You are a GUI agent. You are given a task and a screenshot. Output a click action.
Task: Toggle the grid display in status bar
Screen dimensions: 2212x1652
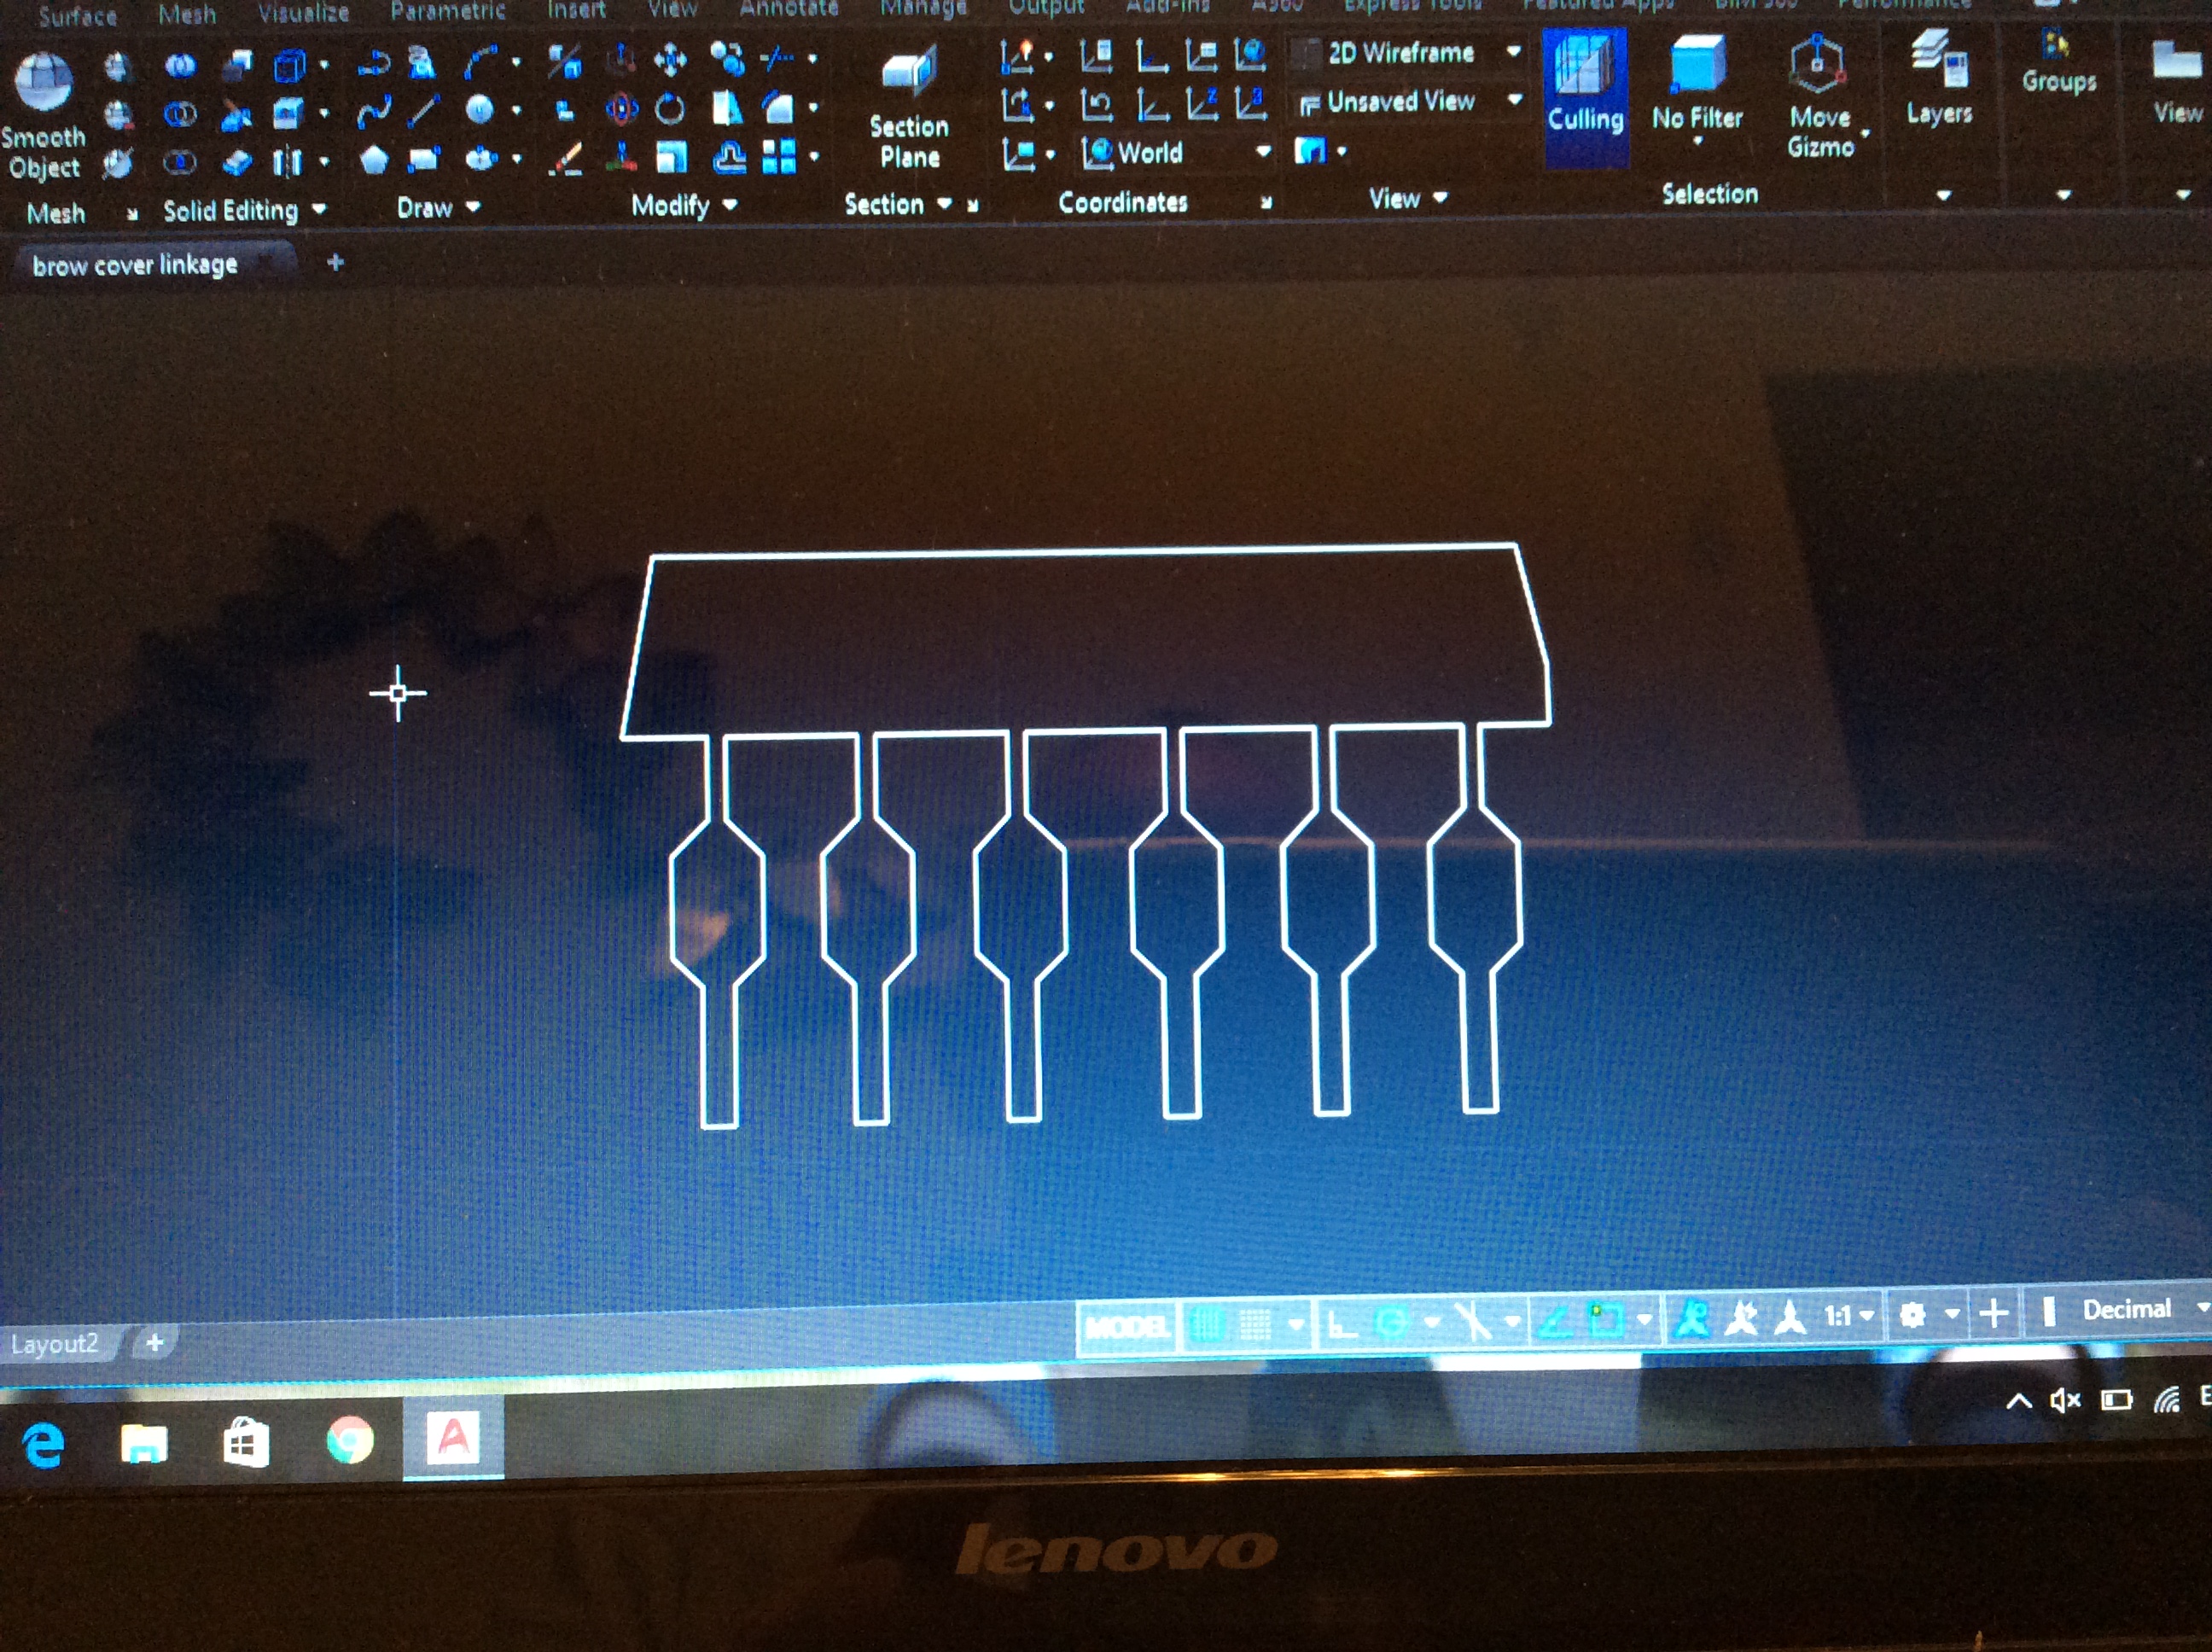point(1208,1325)
